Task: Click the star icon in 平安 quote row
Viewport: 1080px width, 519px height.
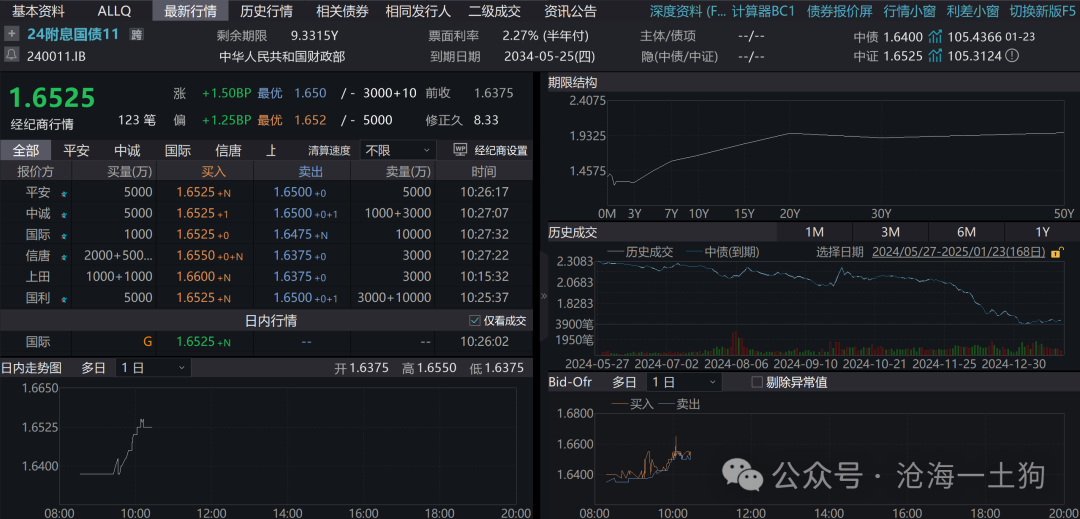Action: coord(65,192)
